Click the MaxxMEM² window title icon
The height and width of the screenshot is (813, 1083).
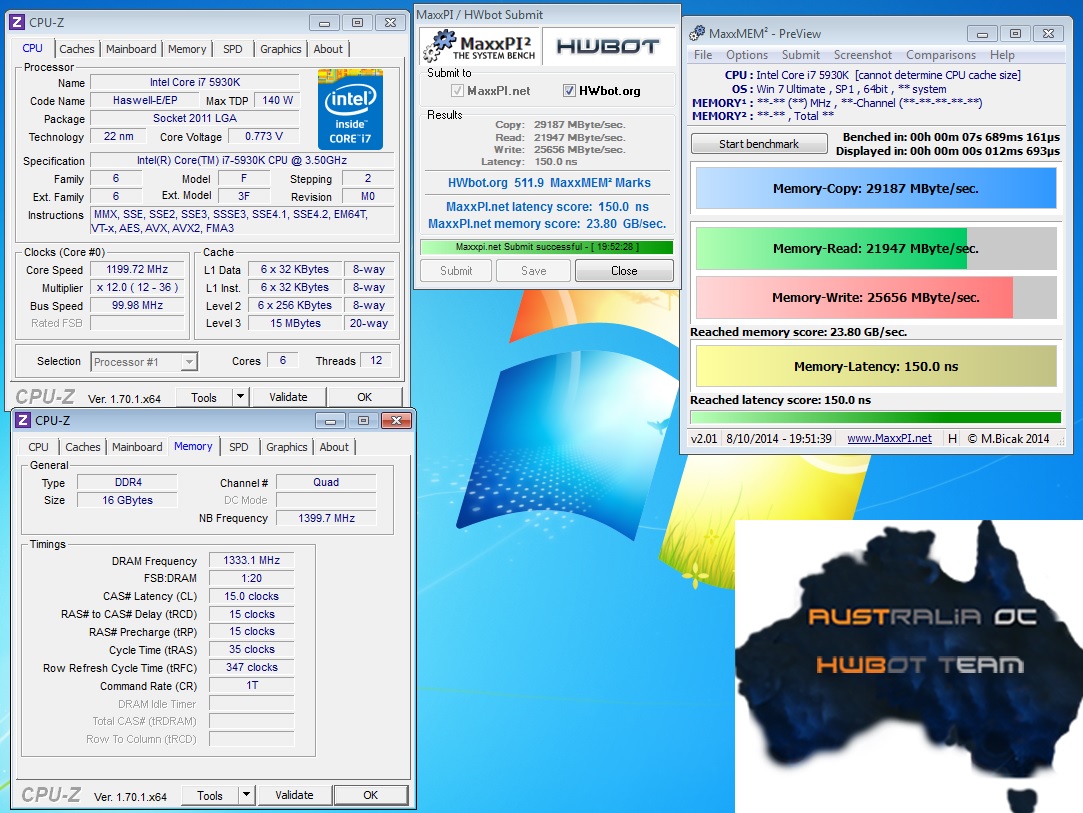coord(698,32)
